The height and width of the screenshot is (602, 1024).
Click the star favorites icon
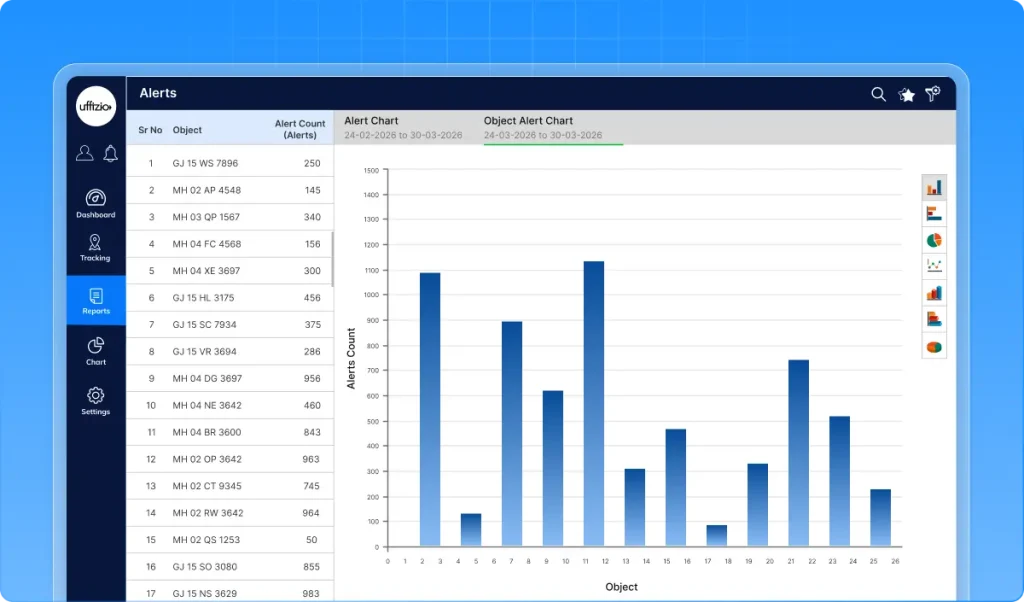pos(906,94)
